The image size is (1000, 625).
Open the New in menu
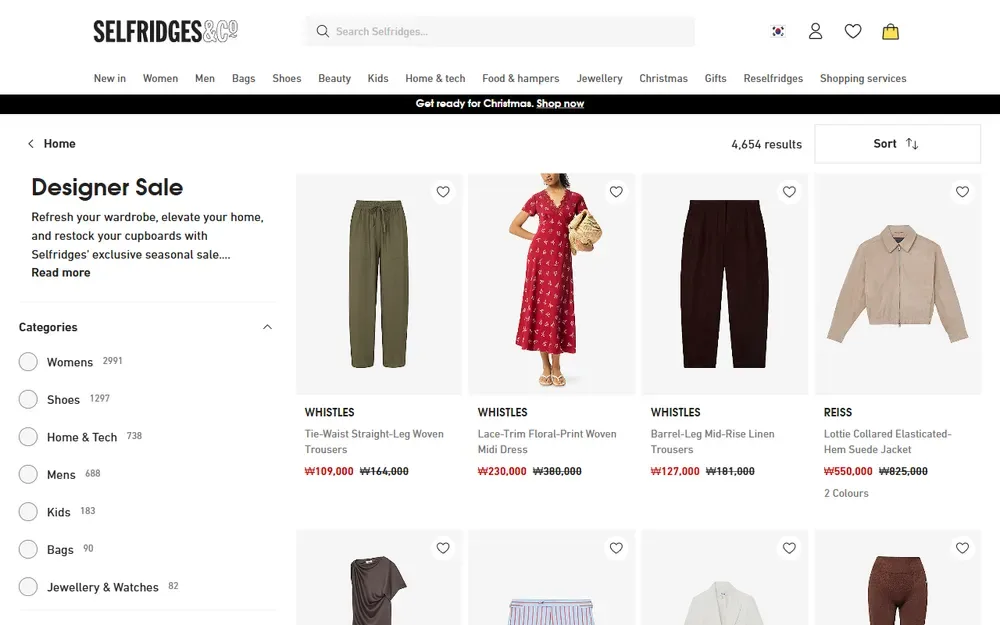click(x=110, y=78)
